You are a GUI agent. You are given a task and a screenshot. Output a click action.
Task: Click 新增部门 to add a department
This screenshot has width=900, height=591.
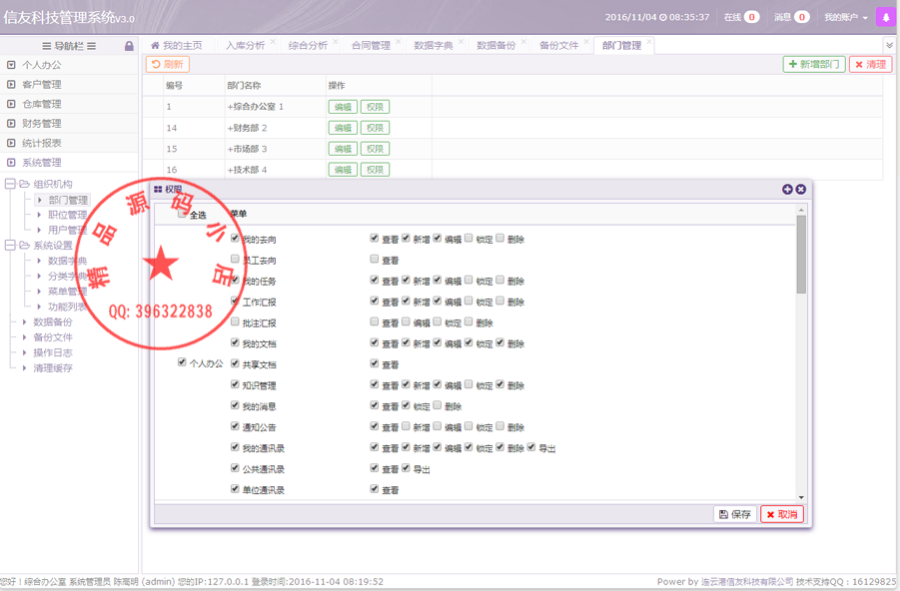click(x=814, y=64)
